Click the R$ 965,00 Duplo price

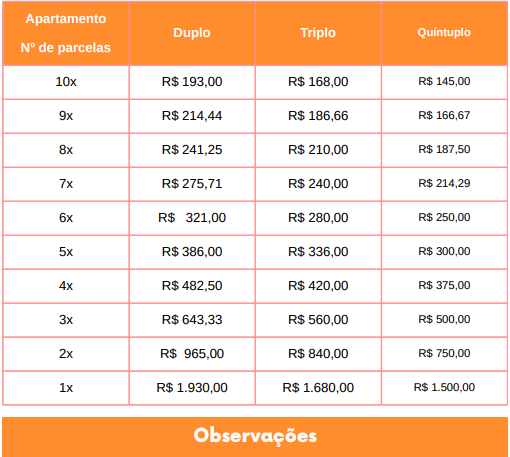[192, 354]
